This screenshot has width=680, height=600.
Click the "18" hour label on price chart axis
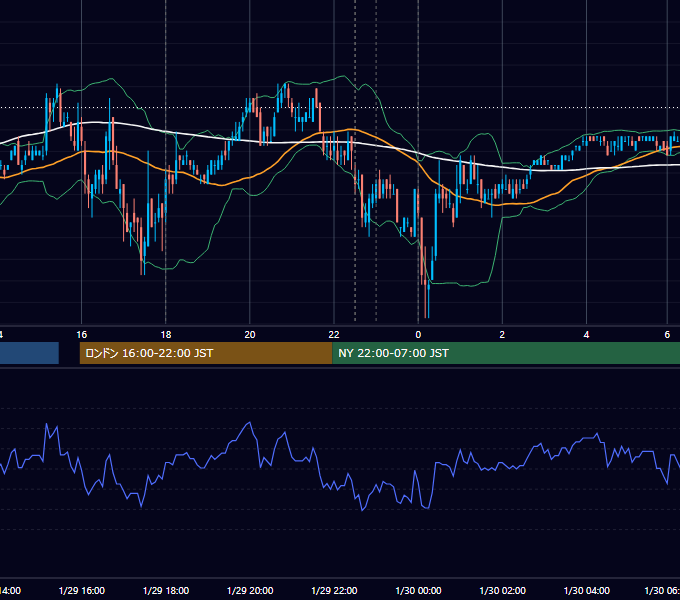pos(166,335)
